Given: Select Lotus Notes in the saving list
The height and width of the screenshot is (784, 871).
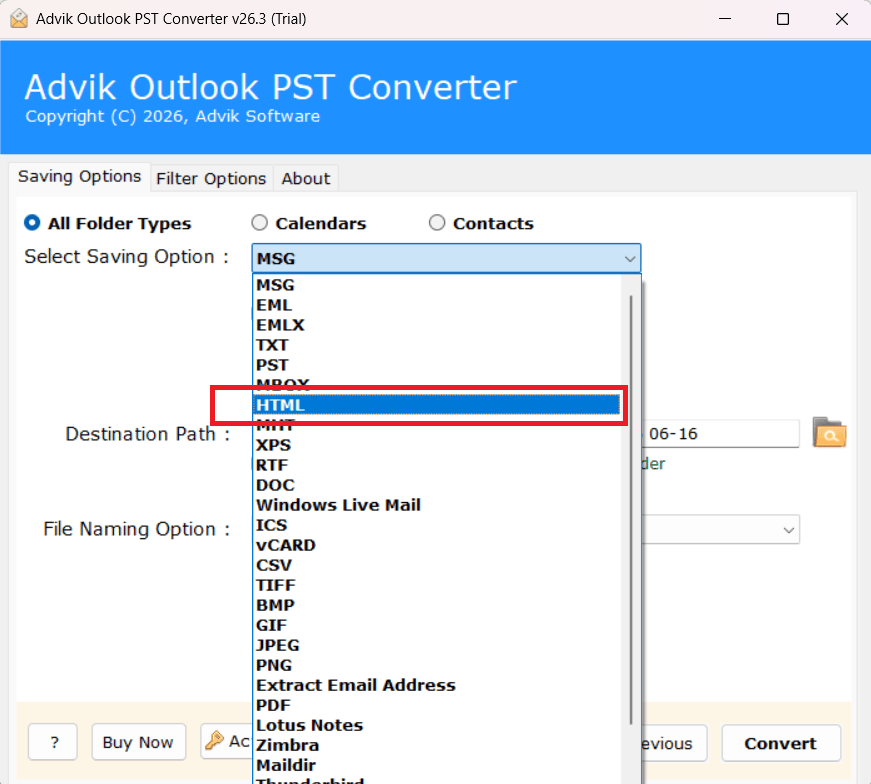Looking at the screenshot, I should (437, 725).
